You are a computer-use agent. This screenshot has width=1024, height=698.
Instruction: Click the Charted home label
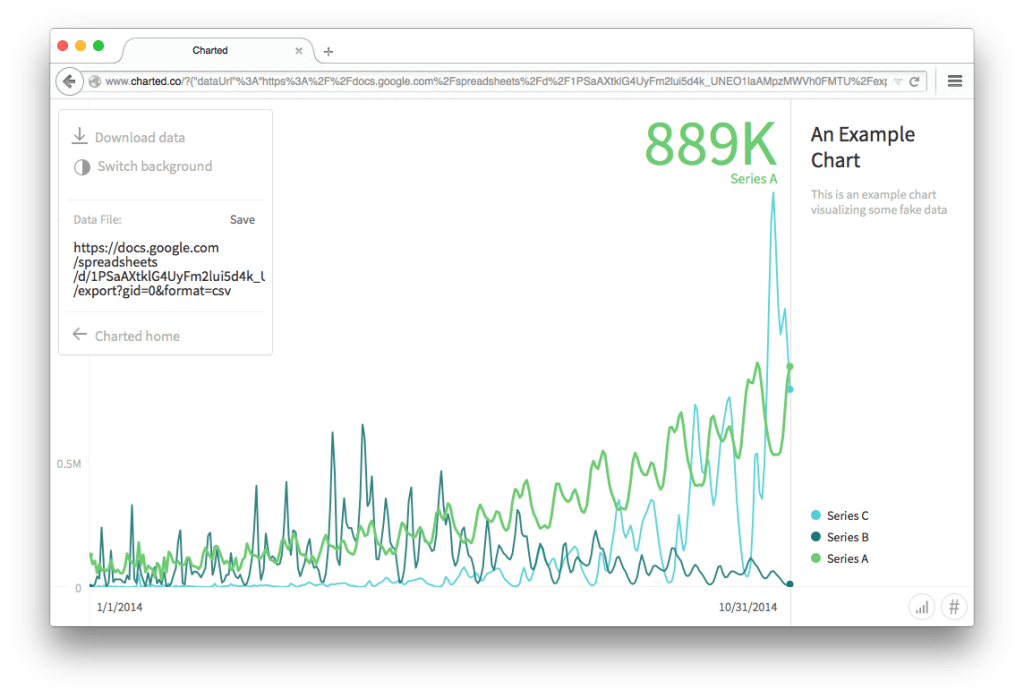[x=137, y=336]
